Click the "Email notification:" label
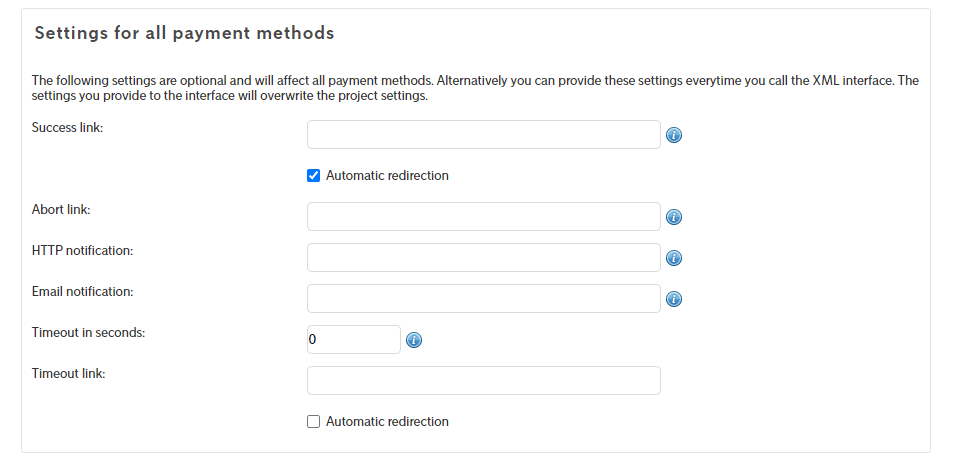The image size is (955, 462). click(x=83, y=292)
